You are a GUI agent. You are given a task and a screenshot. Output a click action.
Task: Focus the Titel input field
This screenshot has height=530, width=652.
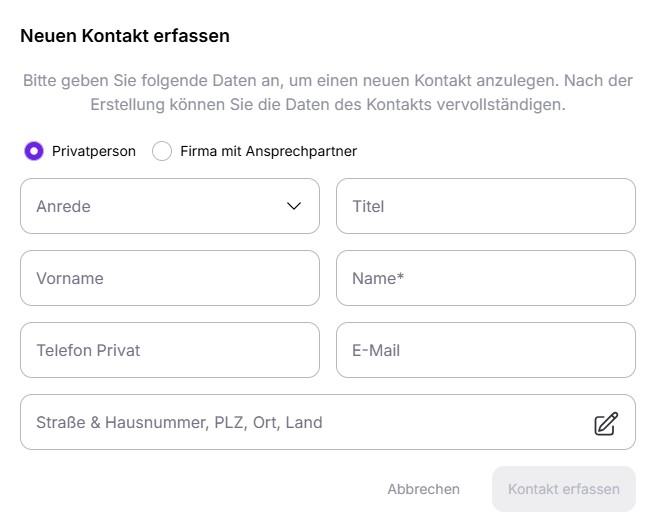point(486,206)
